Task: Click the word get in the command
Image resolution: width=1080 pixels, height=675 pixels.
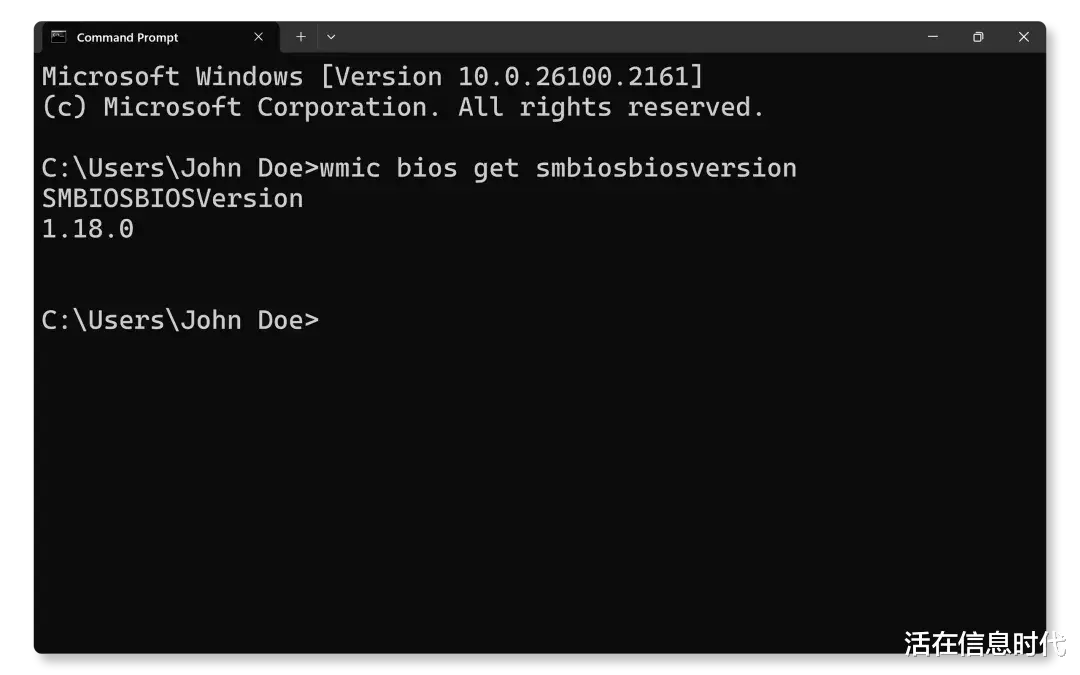Action: (x=496, y=168)
